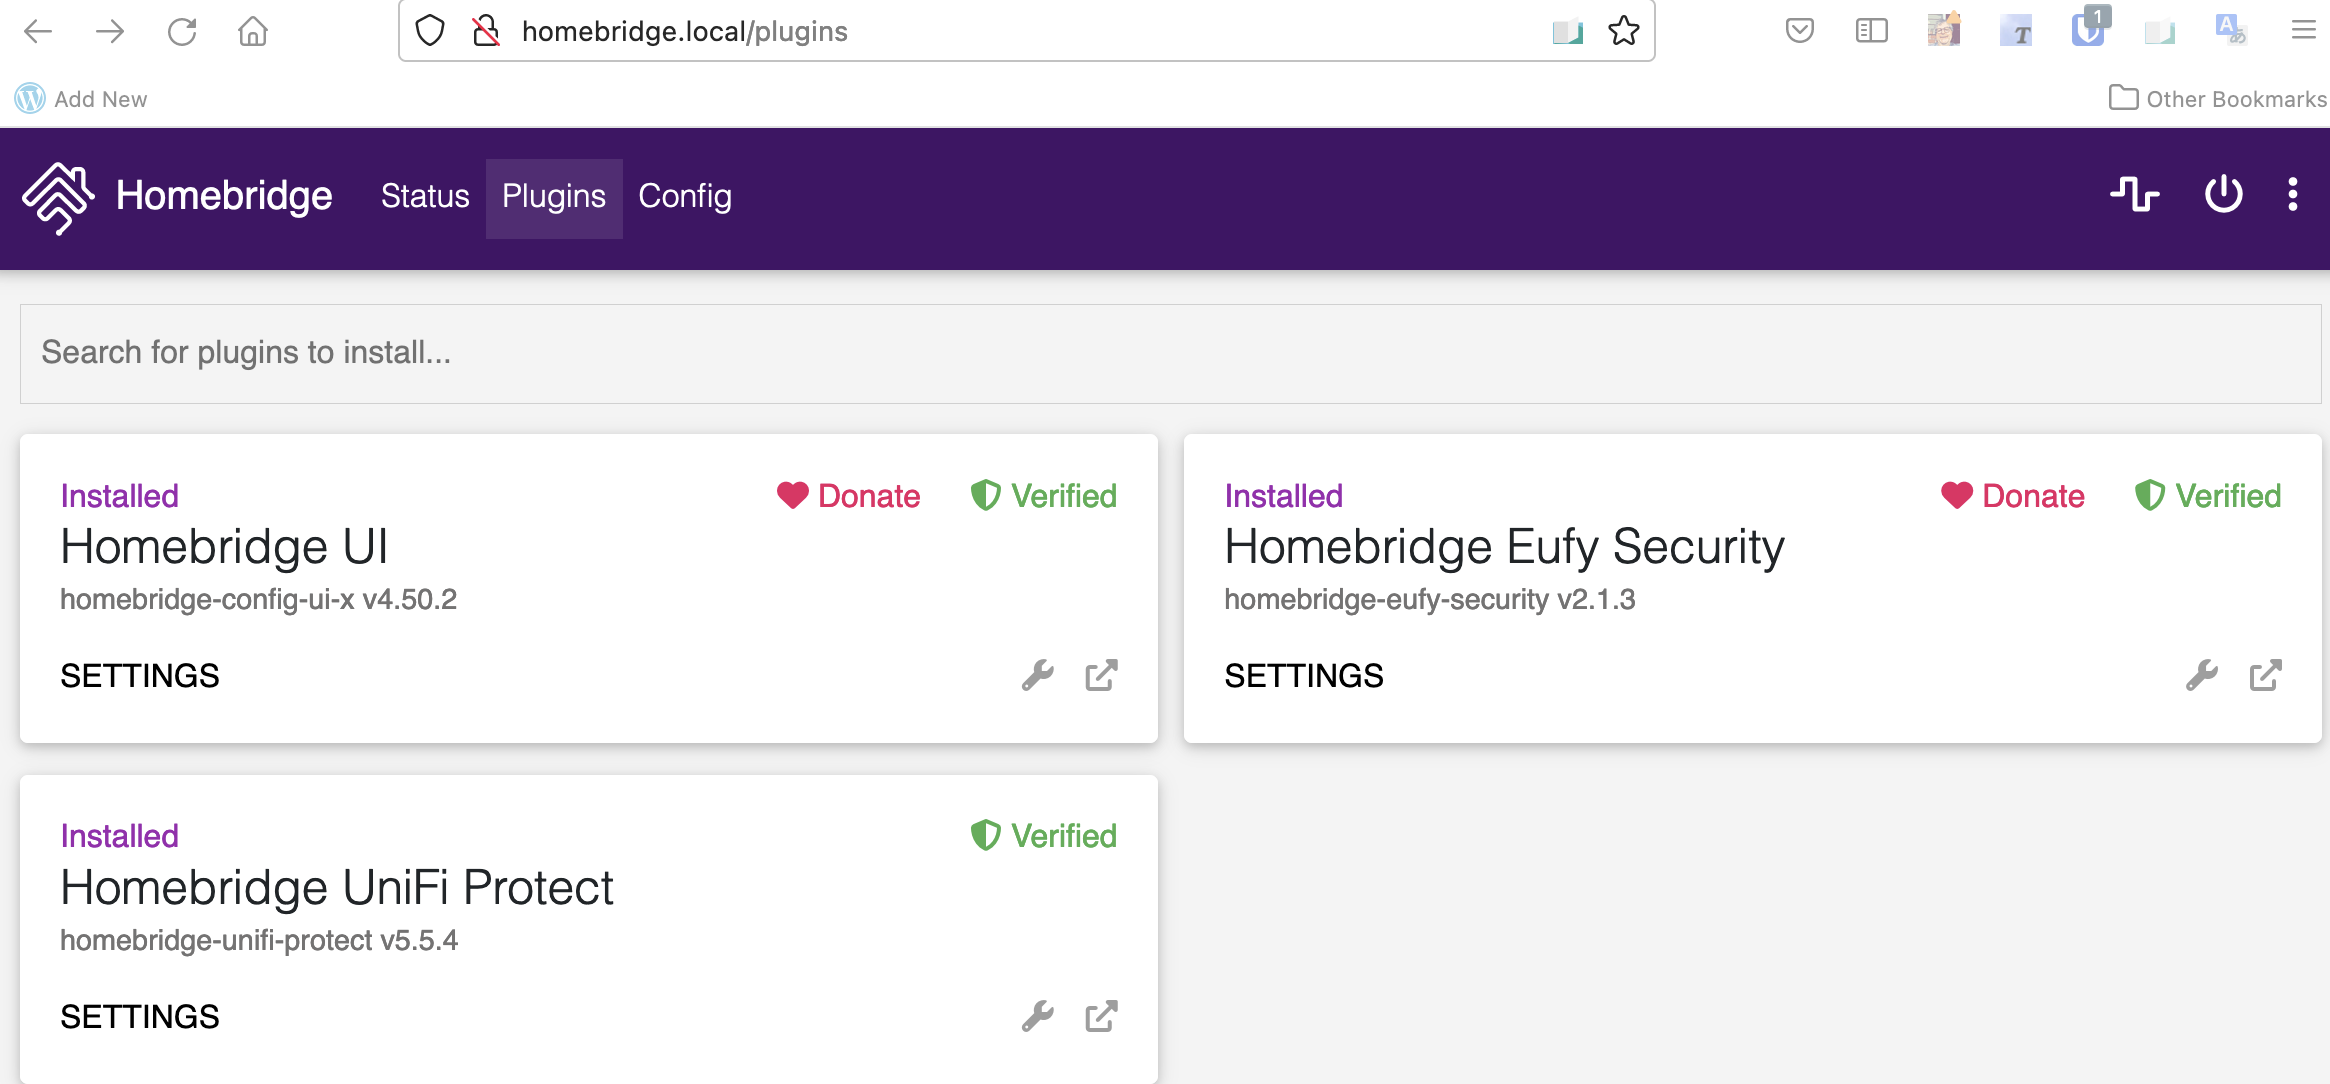Open SETTINGS for Homebridge UI plugin
2330x1084 pixels.
point(140,676)
